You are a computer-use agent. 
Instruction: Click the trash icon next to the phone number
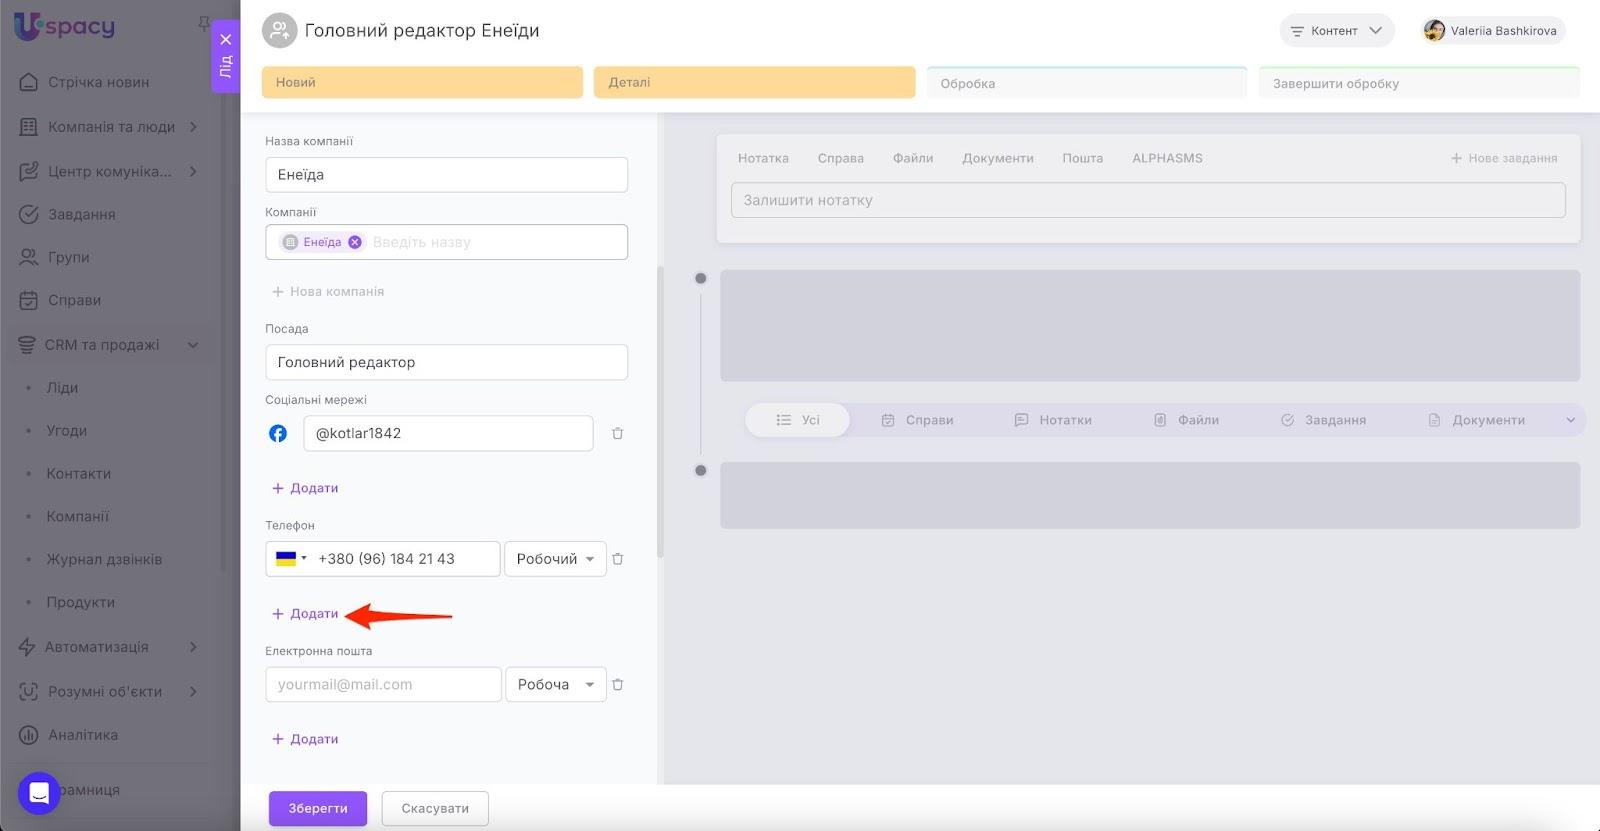[x=617, y=559]
